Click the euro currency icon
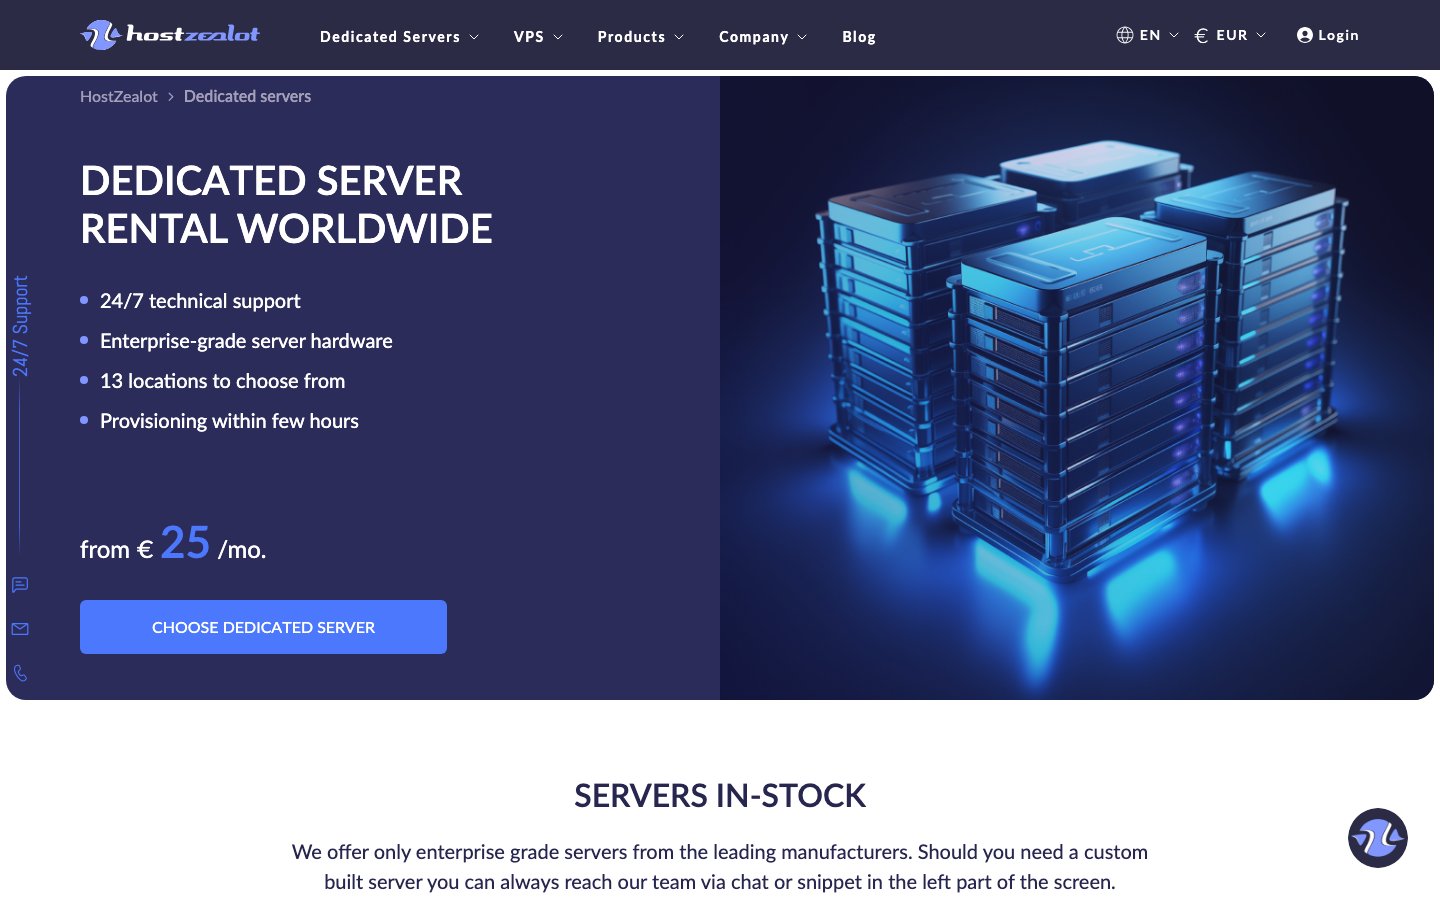The image size is (1440, 900). 1201,35
